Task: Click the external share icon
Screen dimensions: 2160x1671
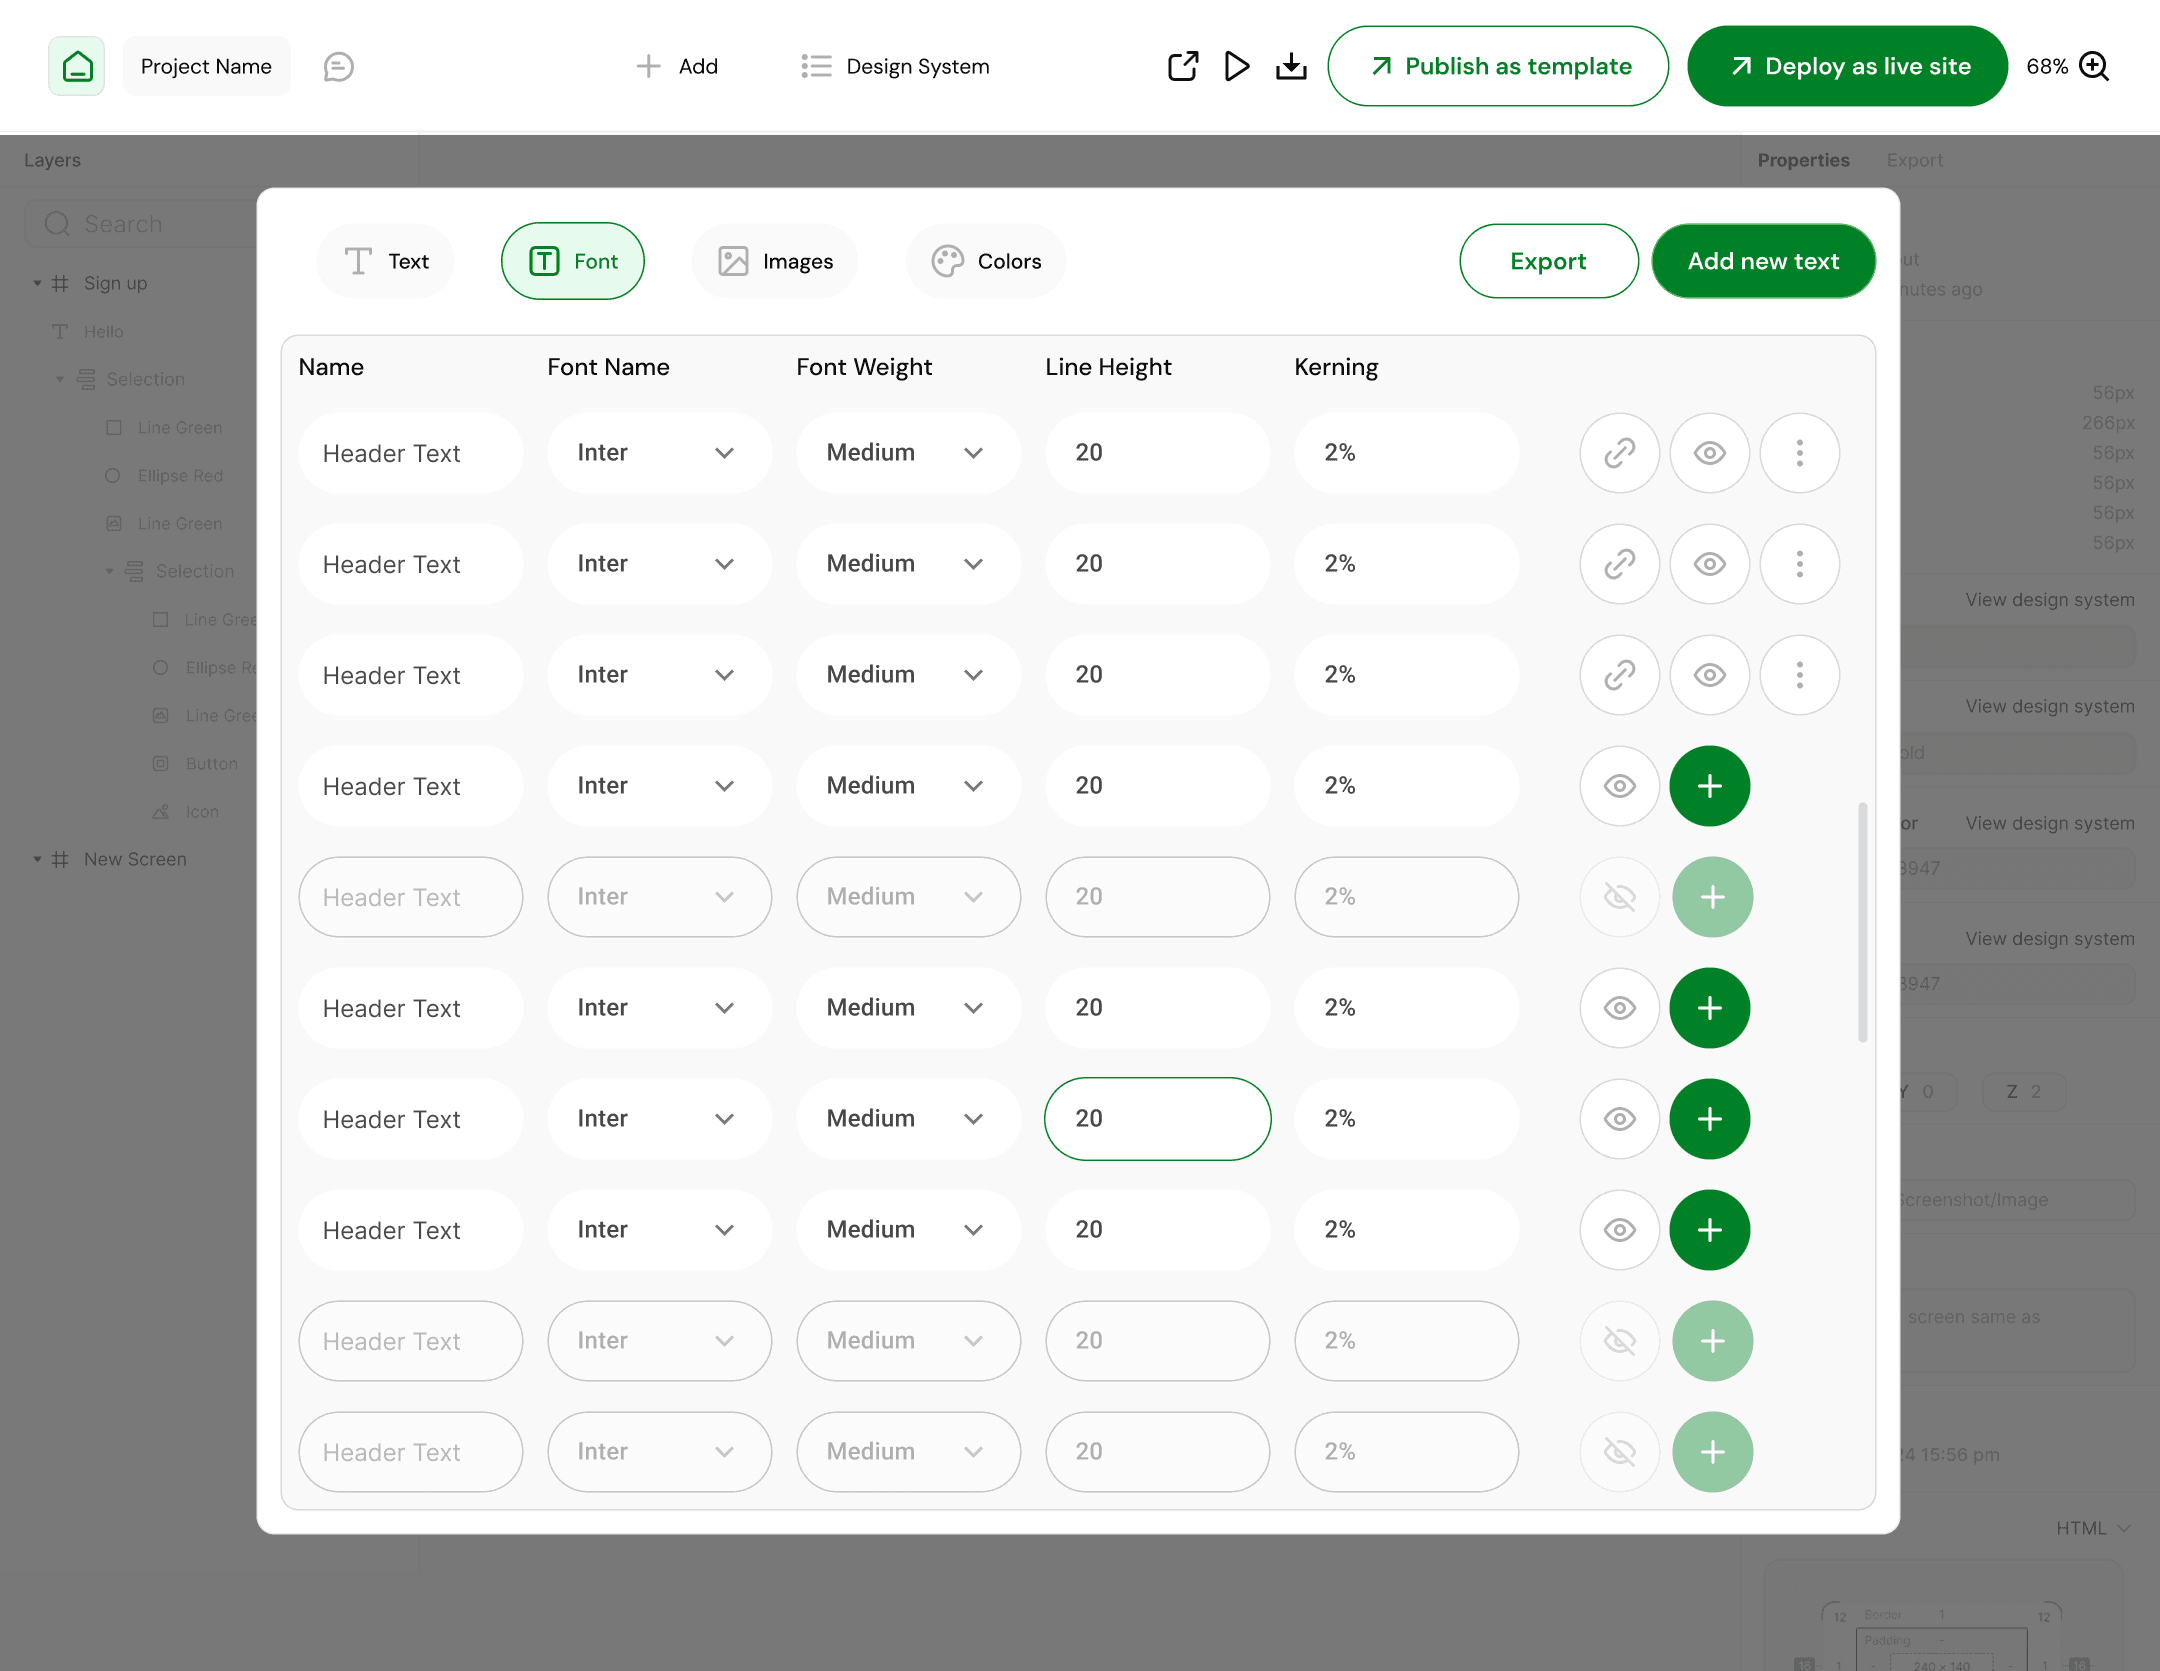Action: coord(1183,66)
